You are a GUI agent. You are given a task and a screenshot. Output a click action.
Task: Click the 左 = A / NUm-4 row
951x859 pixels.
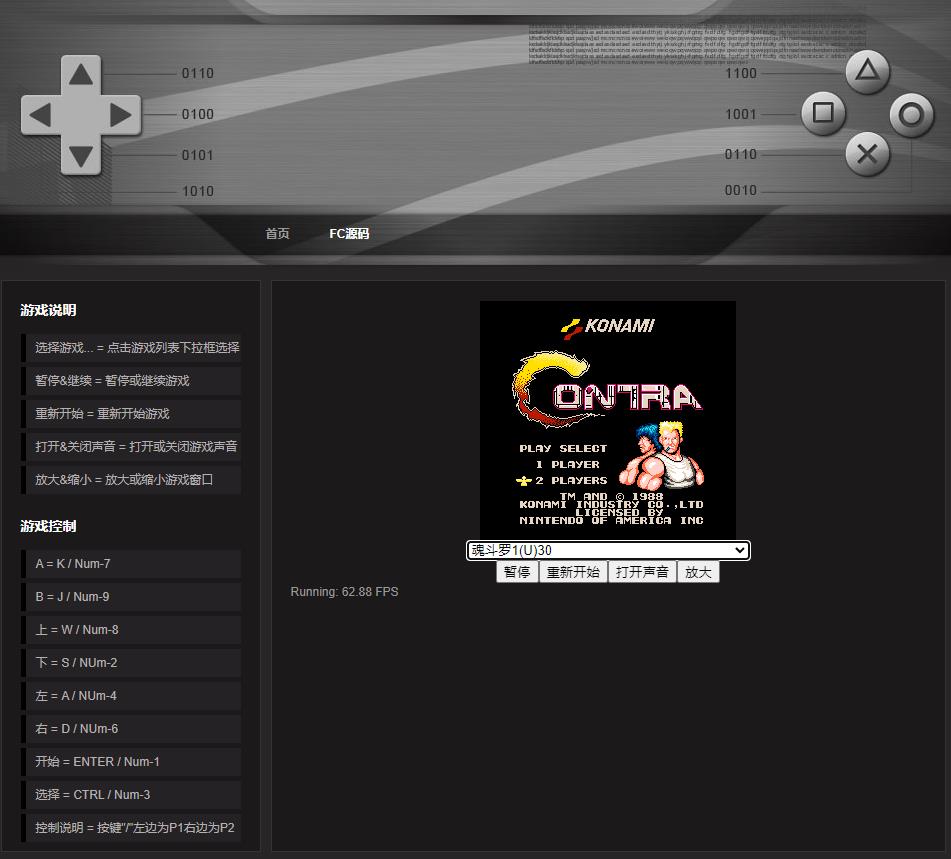pyautogui.click(x=131, y=696)
